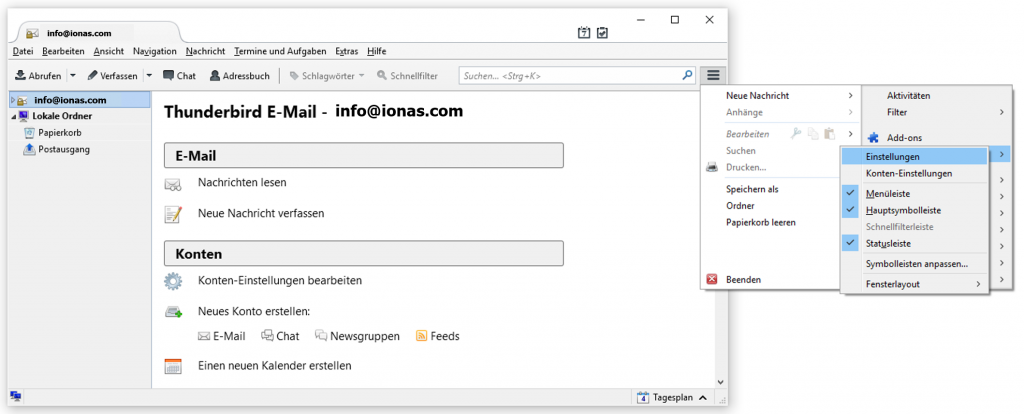
Task: Open the Abrufen dropdown arrow
Action: pyautogui.click(x=72, y=76)
